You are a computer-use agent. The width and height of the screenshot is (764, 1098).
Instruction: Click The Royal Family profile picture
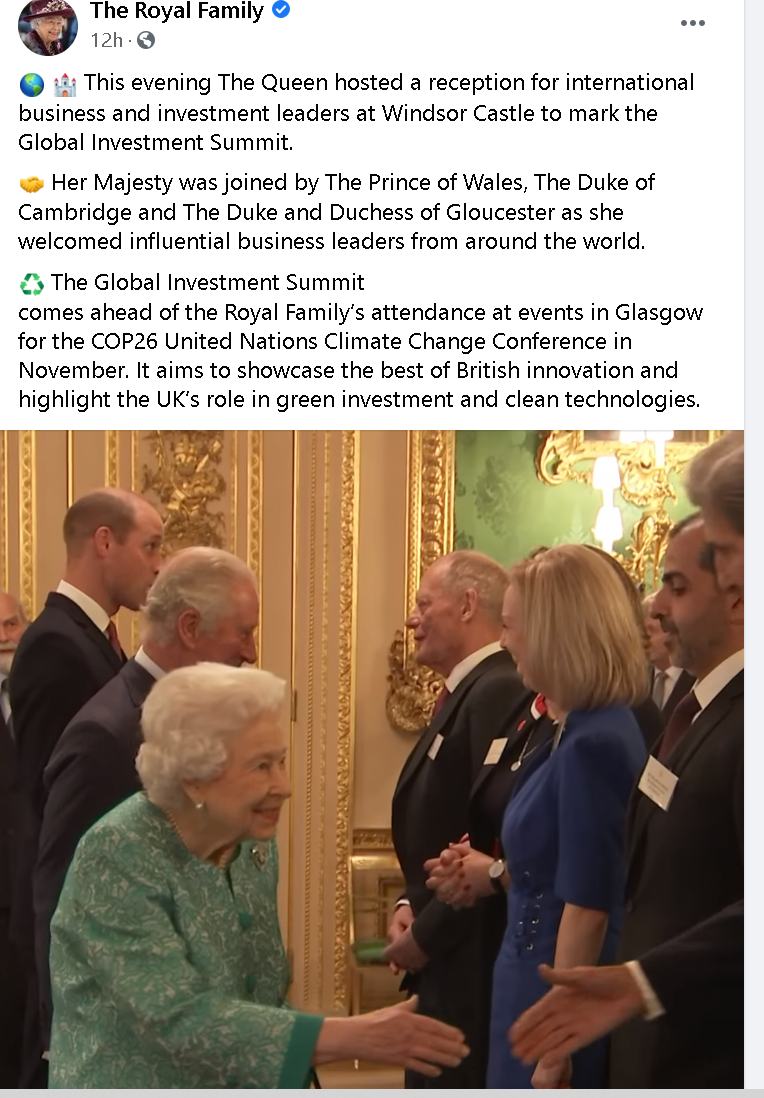pyautogui.click(x=48, y=27)
